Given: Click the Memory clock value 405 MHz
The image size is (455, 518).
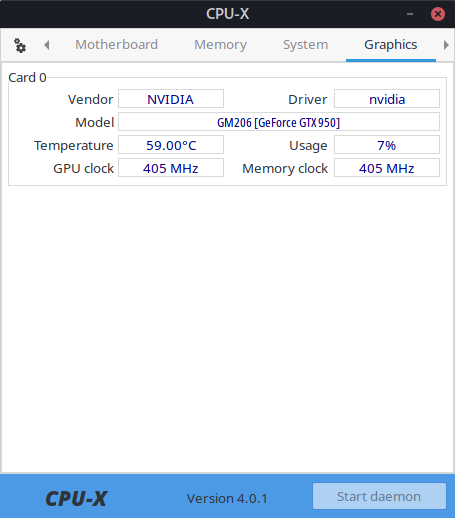Looking at the screenshot, I should (387, 168).
